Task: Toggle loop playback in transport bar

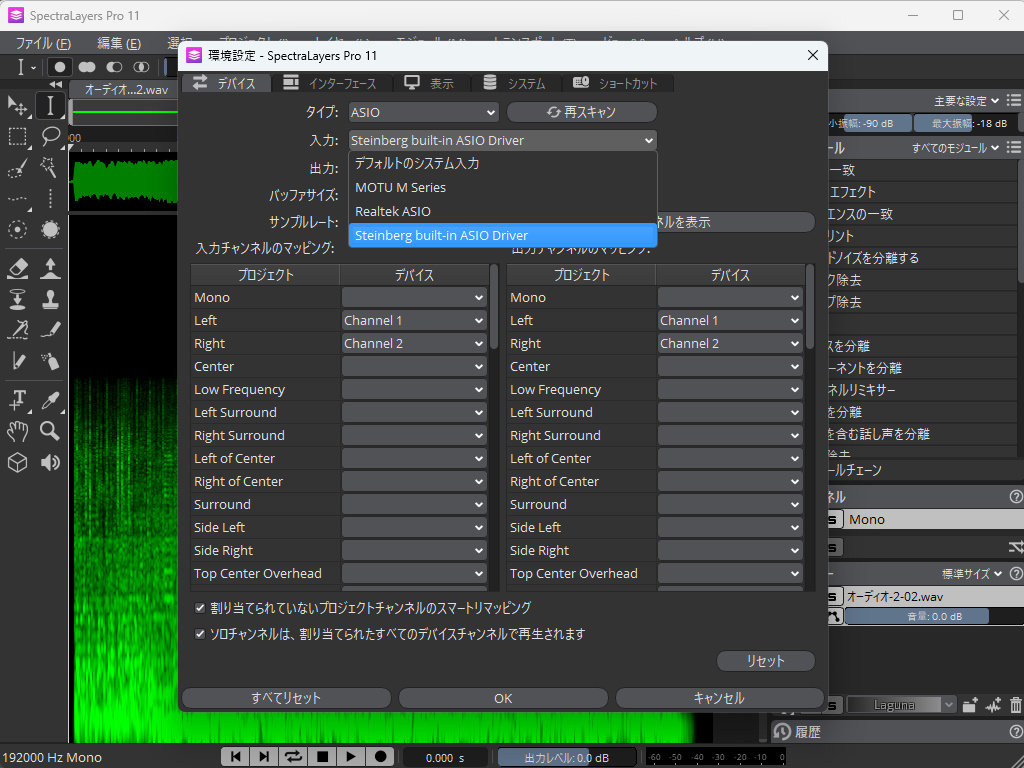Action: [x=293, y=757]
